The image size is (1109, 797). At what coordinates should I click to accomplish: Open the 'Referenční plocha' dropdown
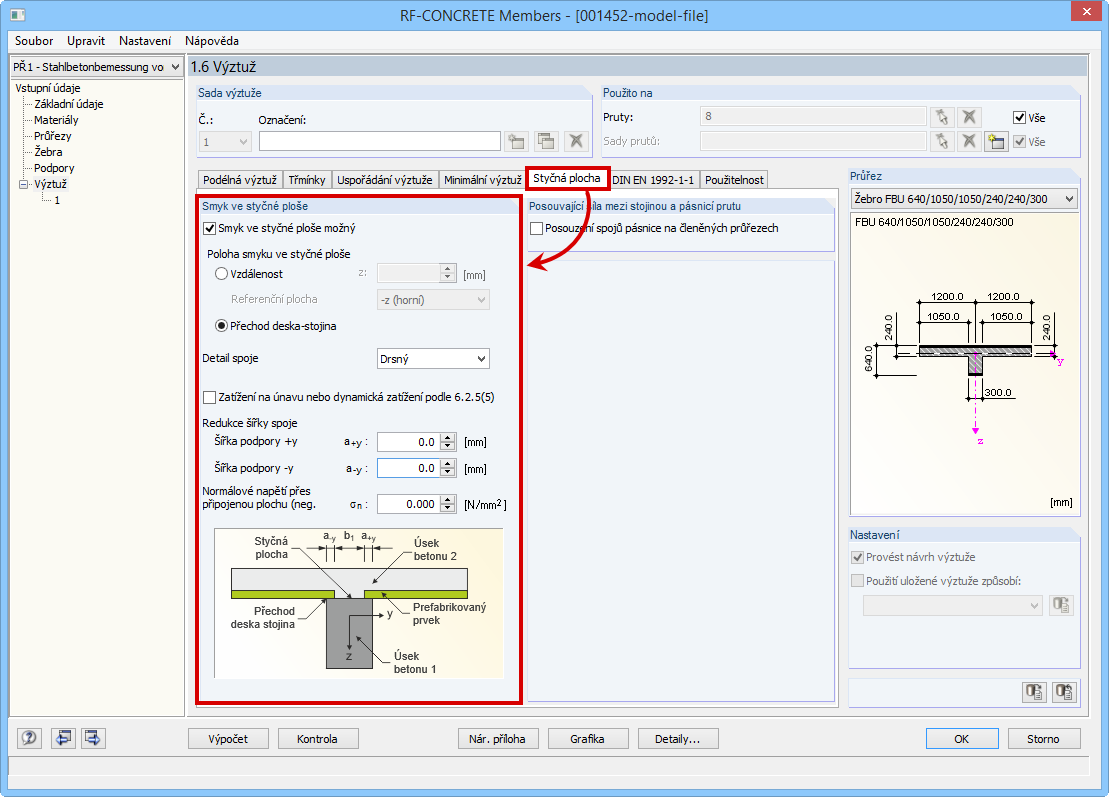point(433,300)
